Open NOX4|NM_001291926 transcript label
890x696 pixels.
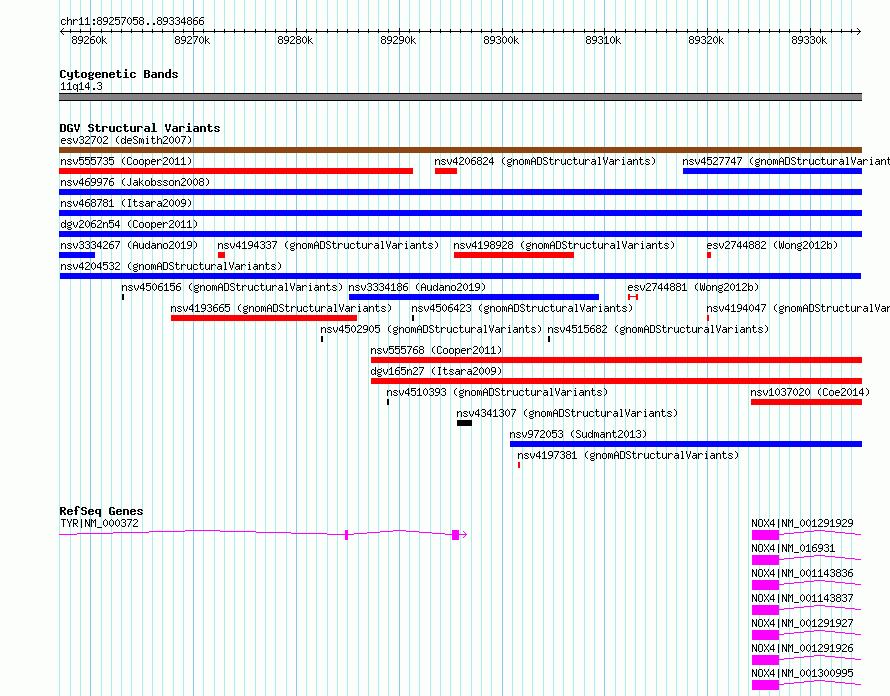coord(802,648)
